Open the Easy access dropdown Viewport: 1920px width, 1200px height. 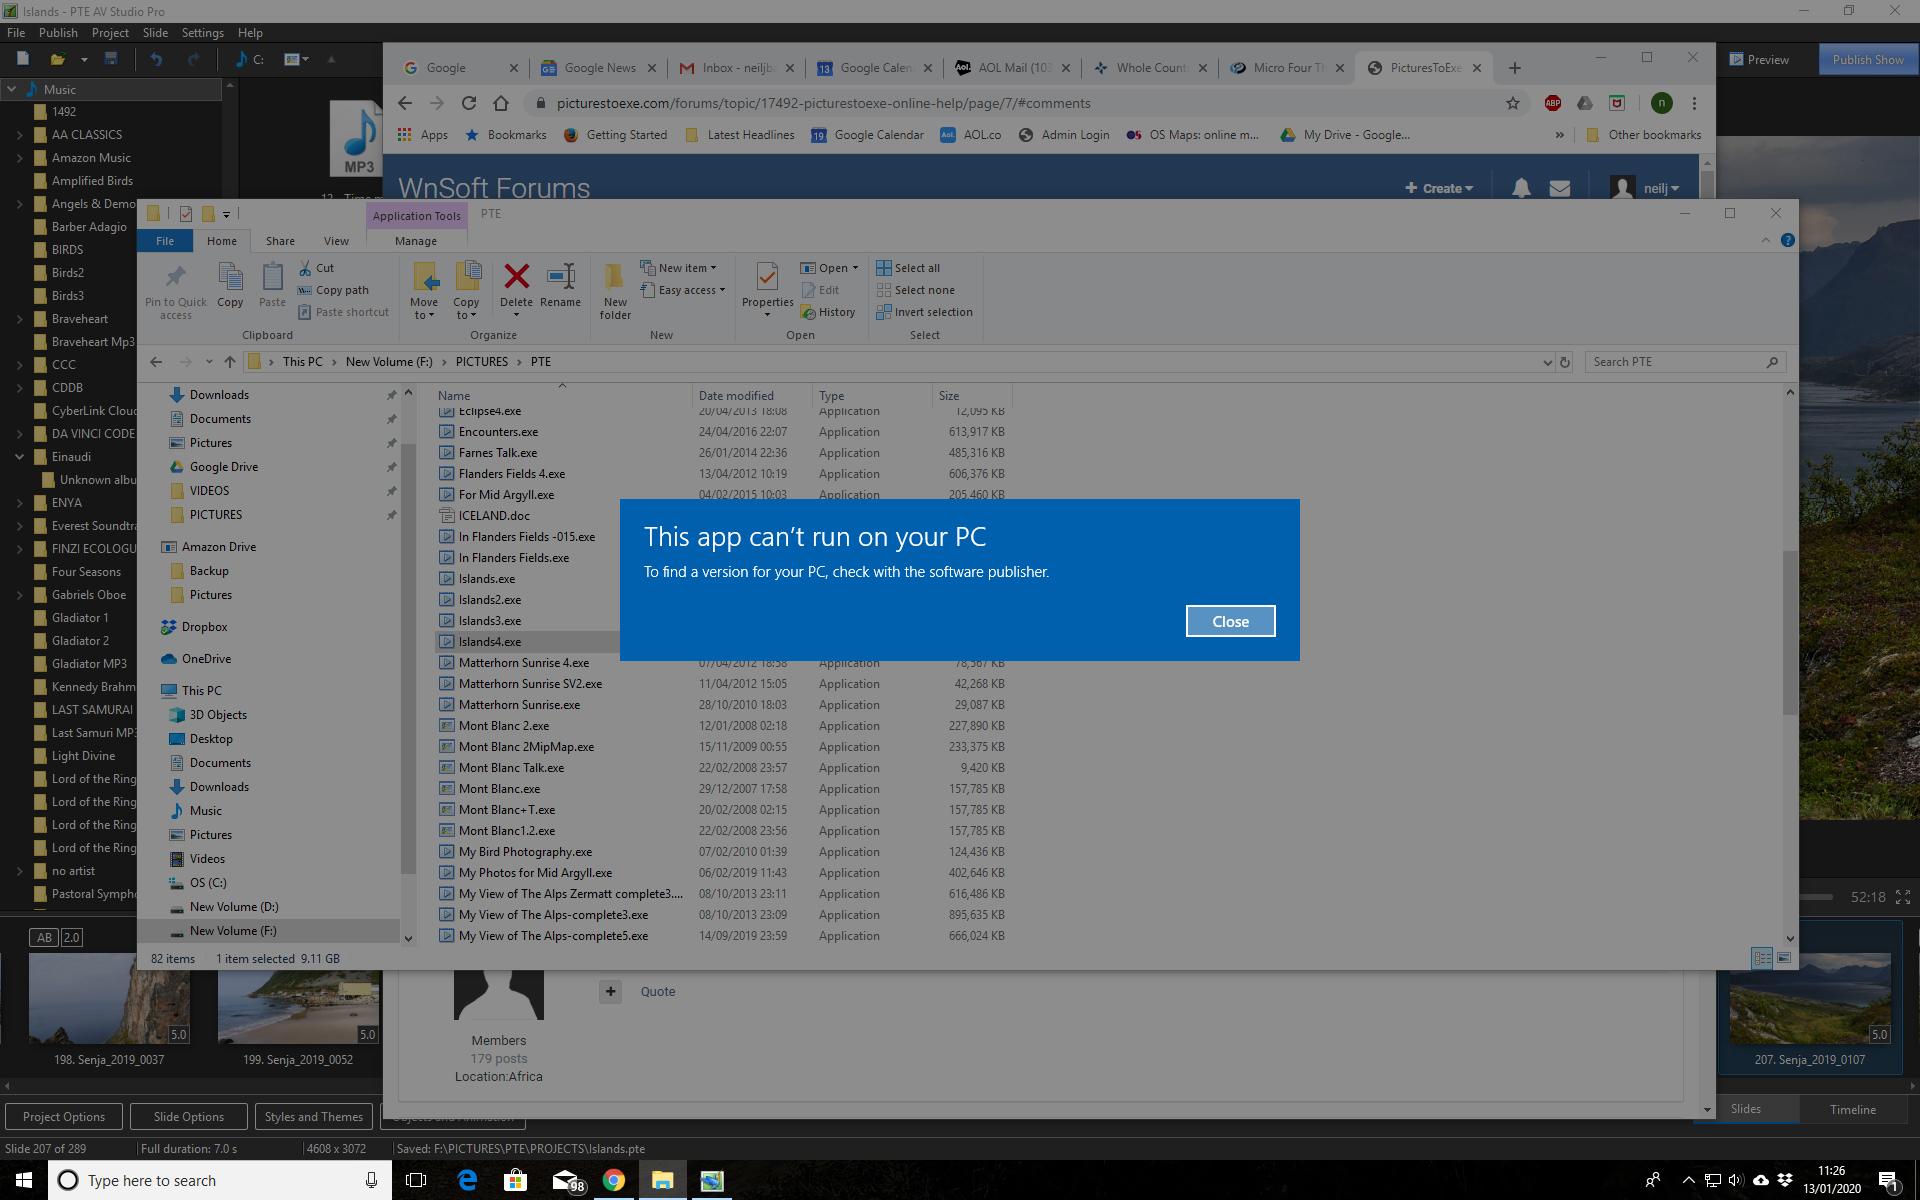690,290
